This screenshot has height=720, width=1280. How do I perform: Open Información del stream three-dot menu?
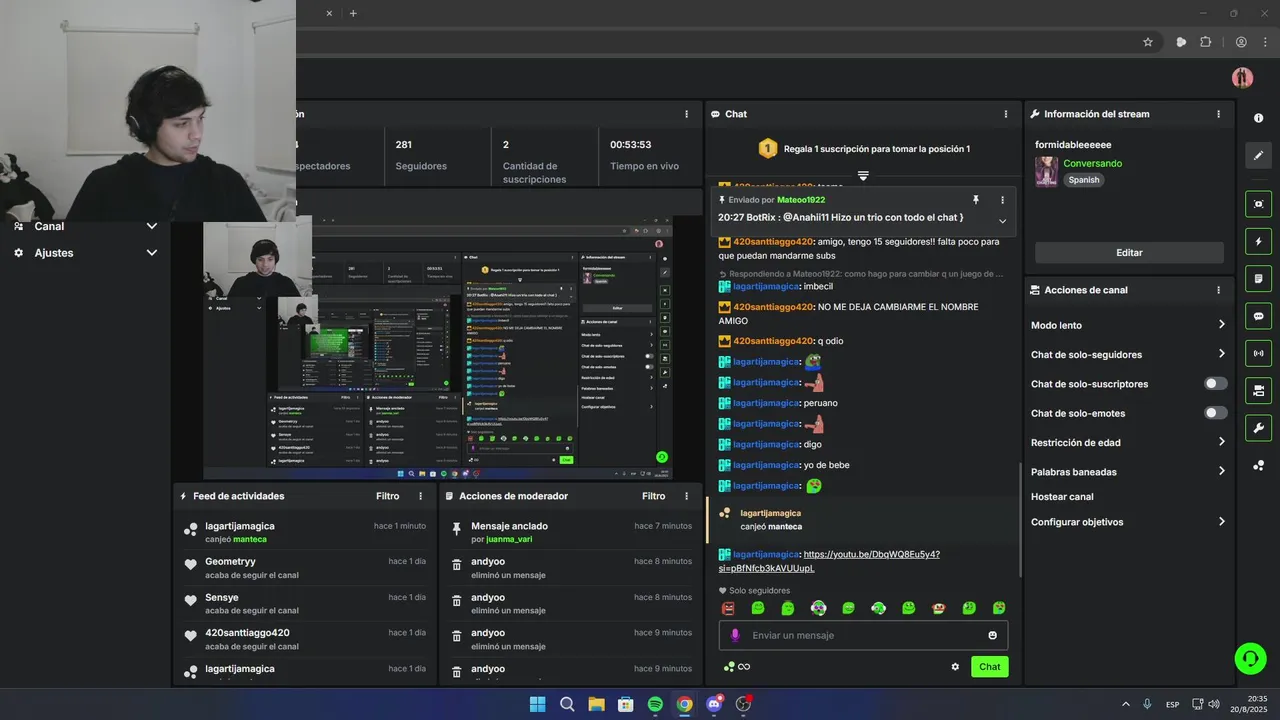point(1218,114)
